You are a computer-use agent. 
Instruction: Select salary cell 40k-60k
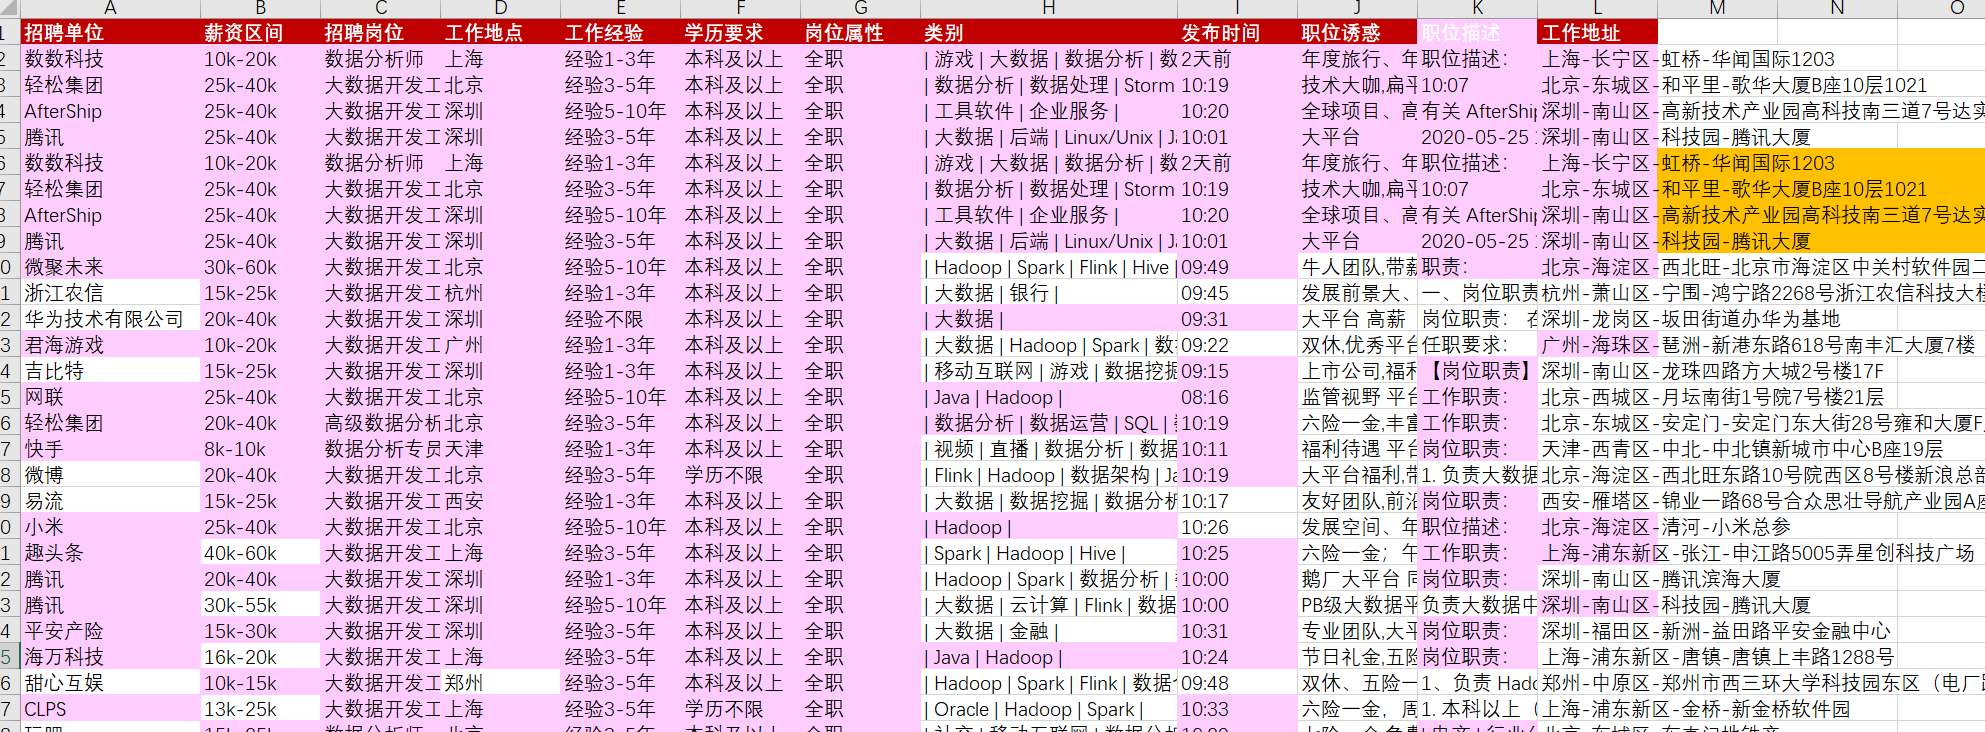(x=260, y=553)
